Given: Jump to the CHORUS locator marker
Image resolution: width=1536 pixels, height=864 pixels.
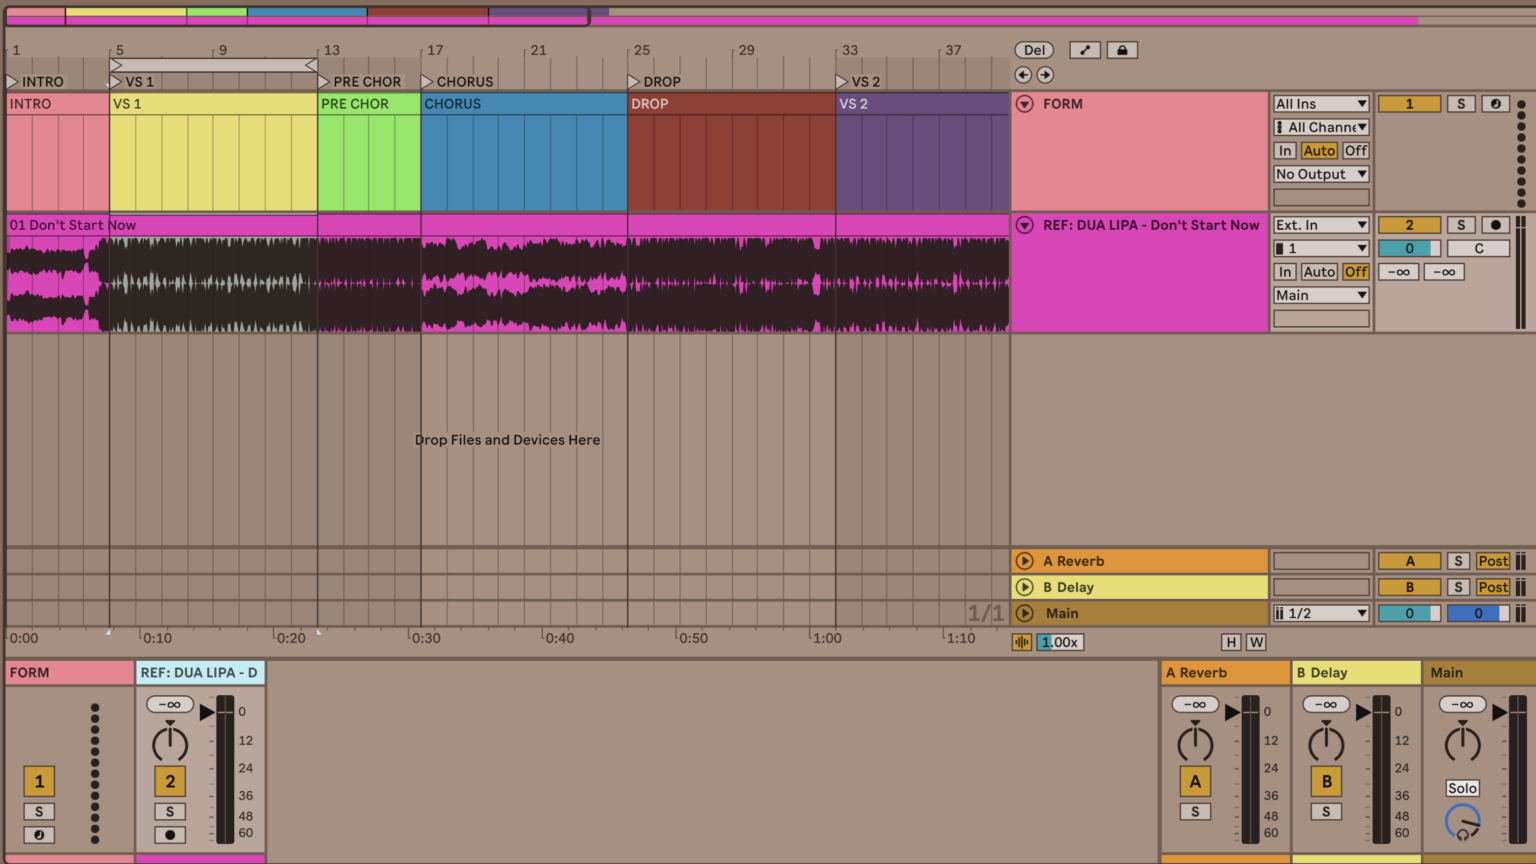Looking at the screenshot, I should (x=428, y=81).
